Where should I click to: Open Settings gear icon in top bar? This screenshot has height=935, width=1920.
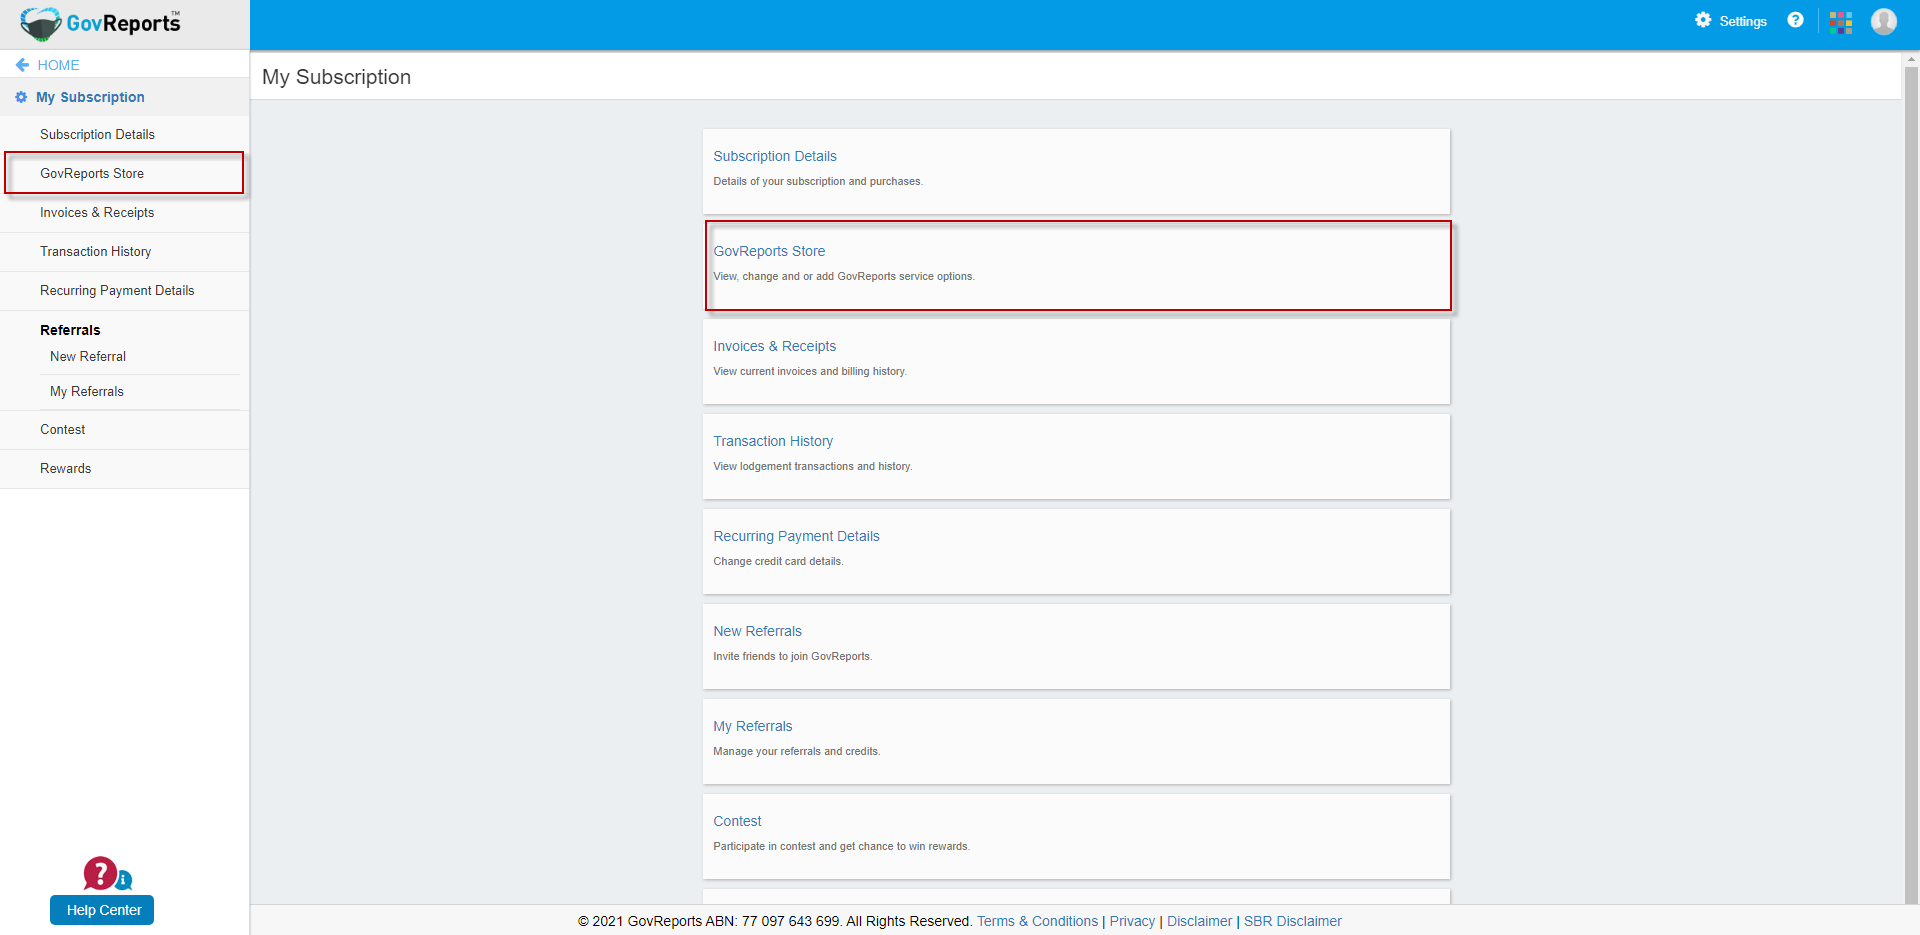coord(1703,20)
